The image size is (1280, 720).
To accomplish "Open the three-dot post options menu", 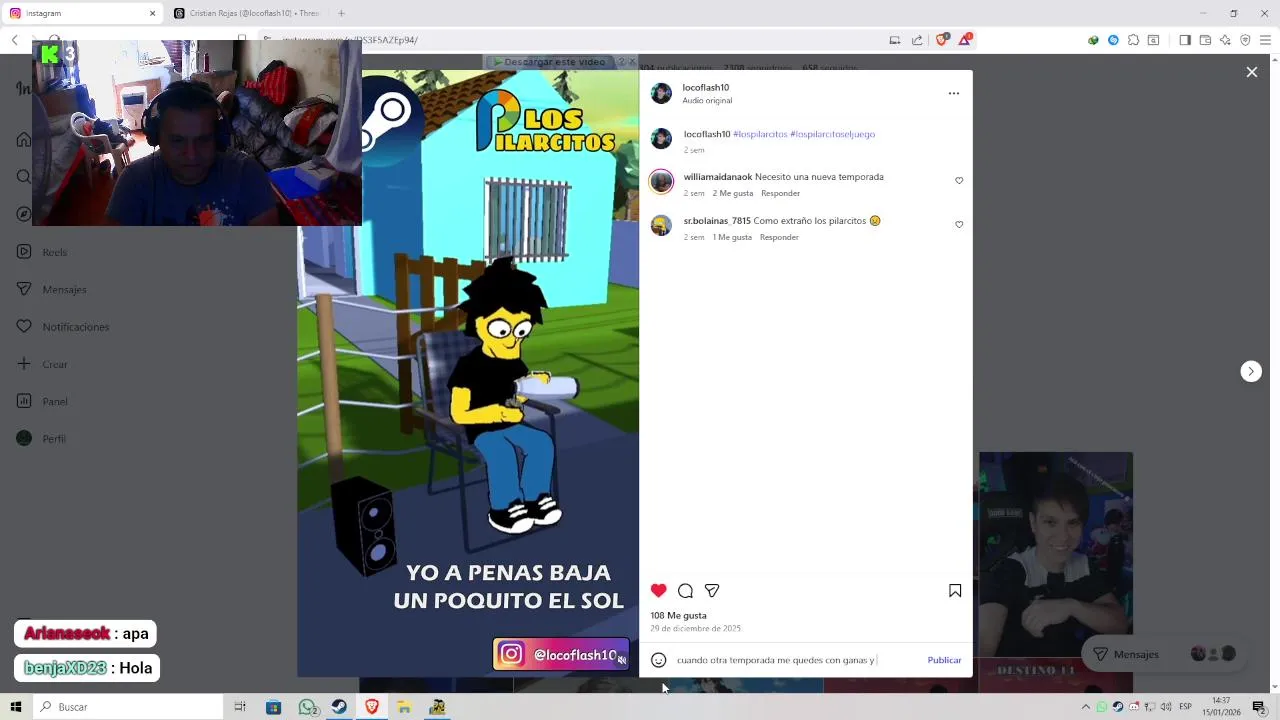I will 953,93.
